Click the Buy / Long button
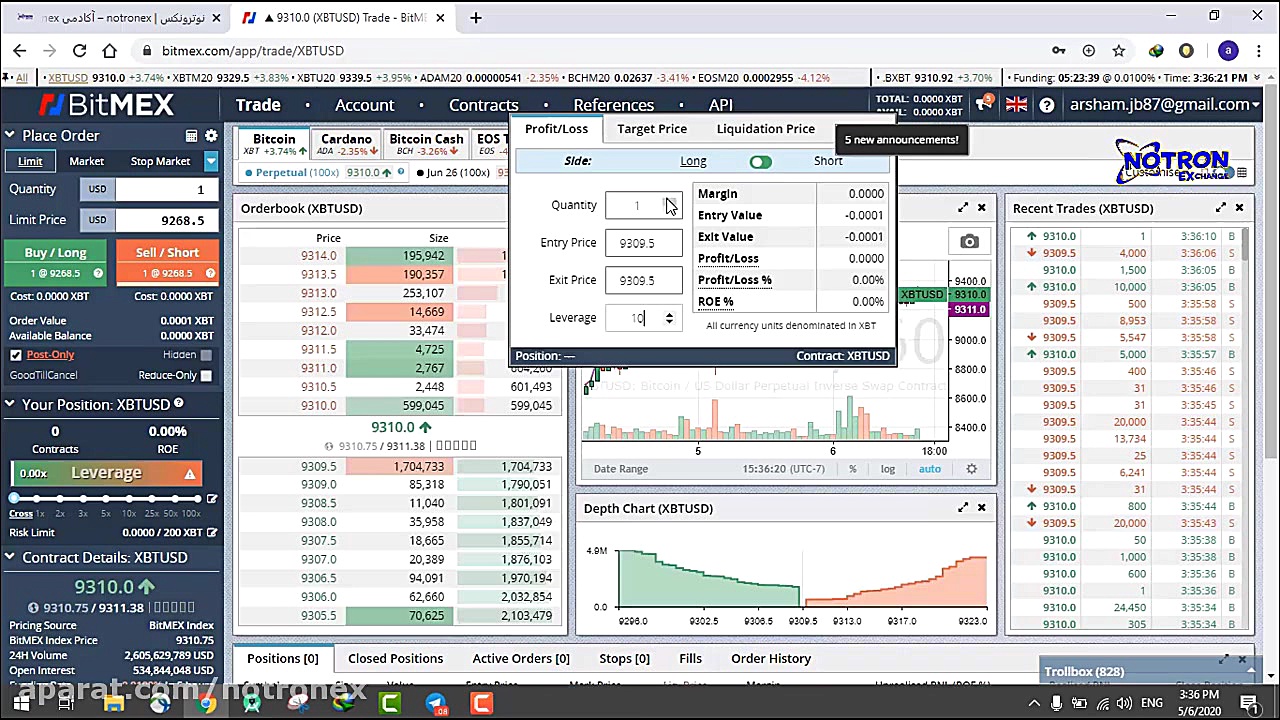The height and width of the screenshot is (720, 1280). click(x=56, y=262)
